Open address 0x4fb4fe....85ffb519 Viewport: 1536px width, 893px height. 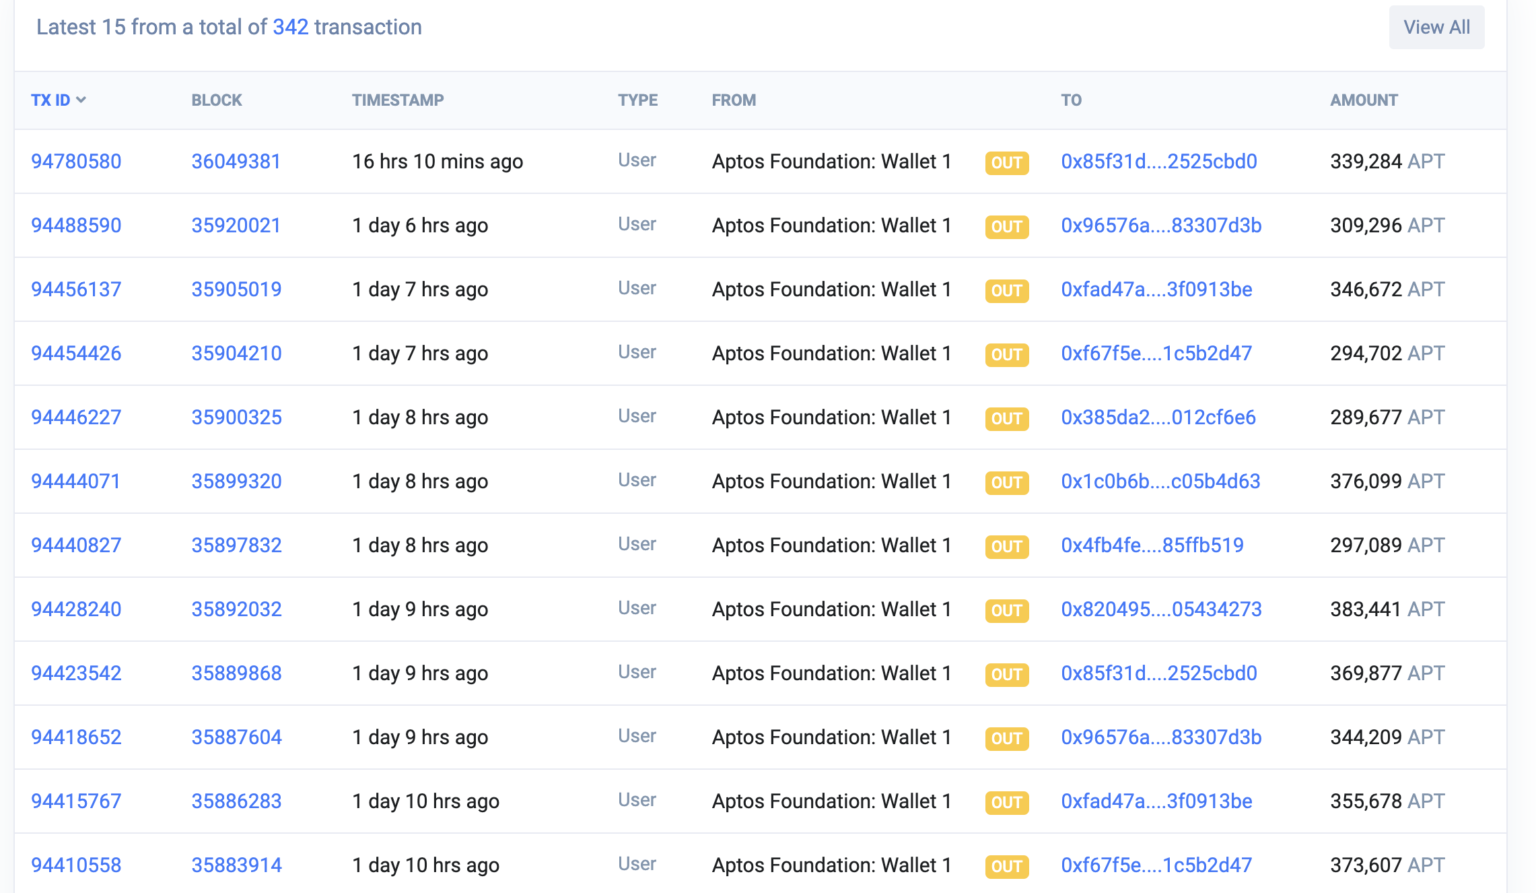click(x=1152, y=545)
